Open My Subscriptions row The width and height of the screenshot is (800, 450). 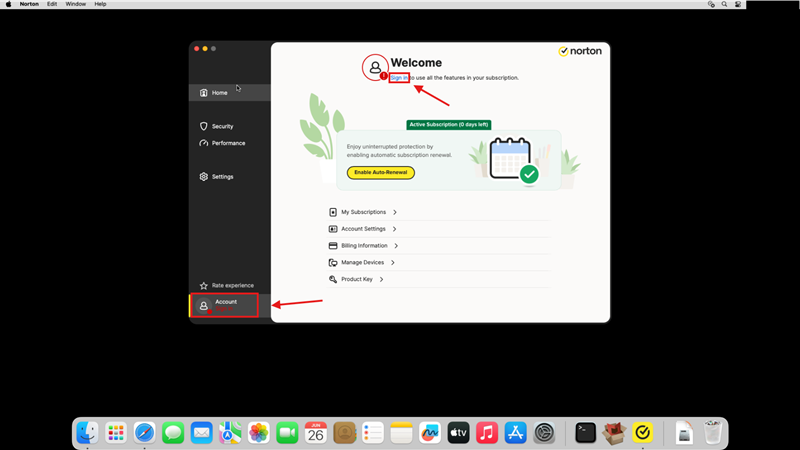(439, 212)
